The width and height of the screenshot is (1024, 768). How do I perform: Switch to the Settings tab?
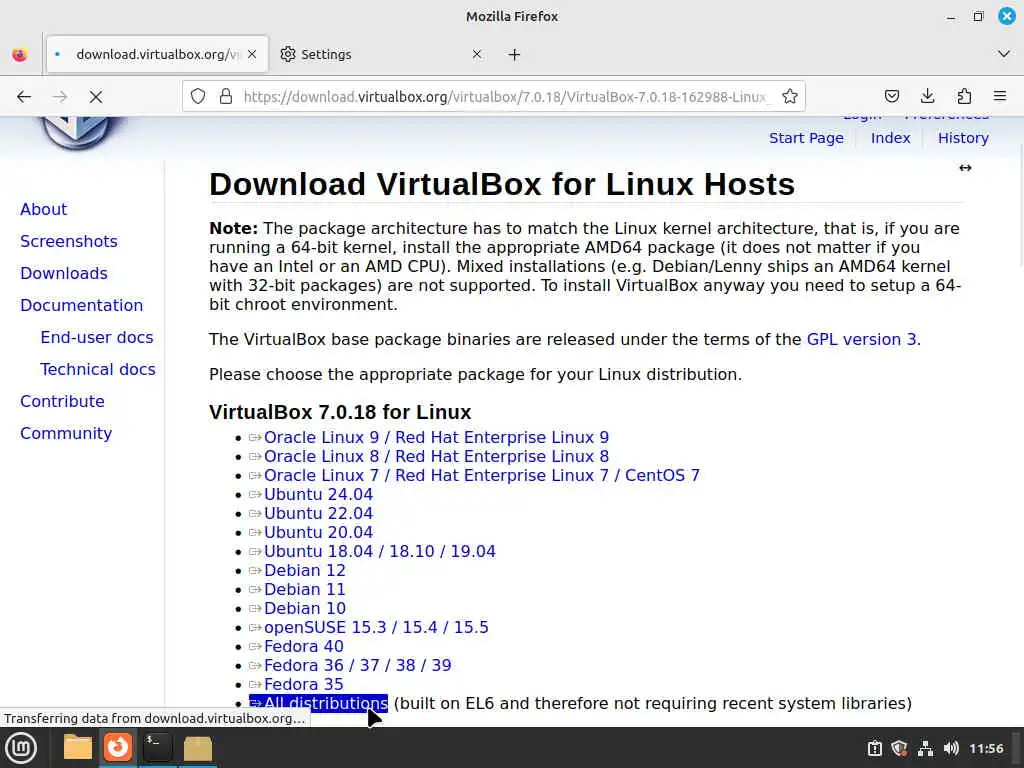pos(381,54)
